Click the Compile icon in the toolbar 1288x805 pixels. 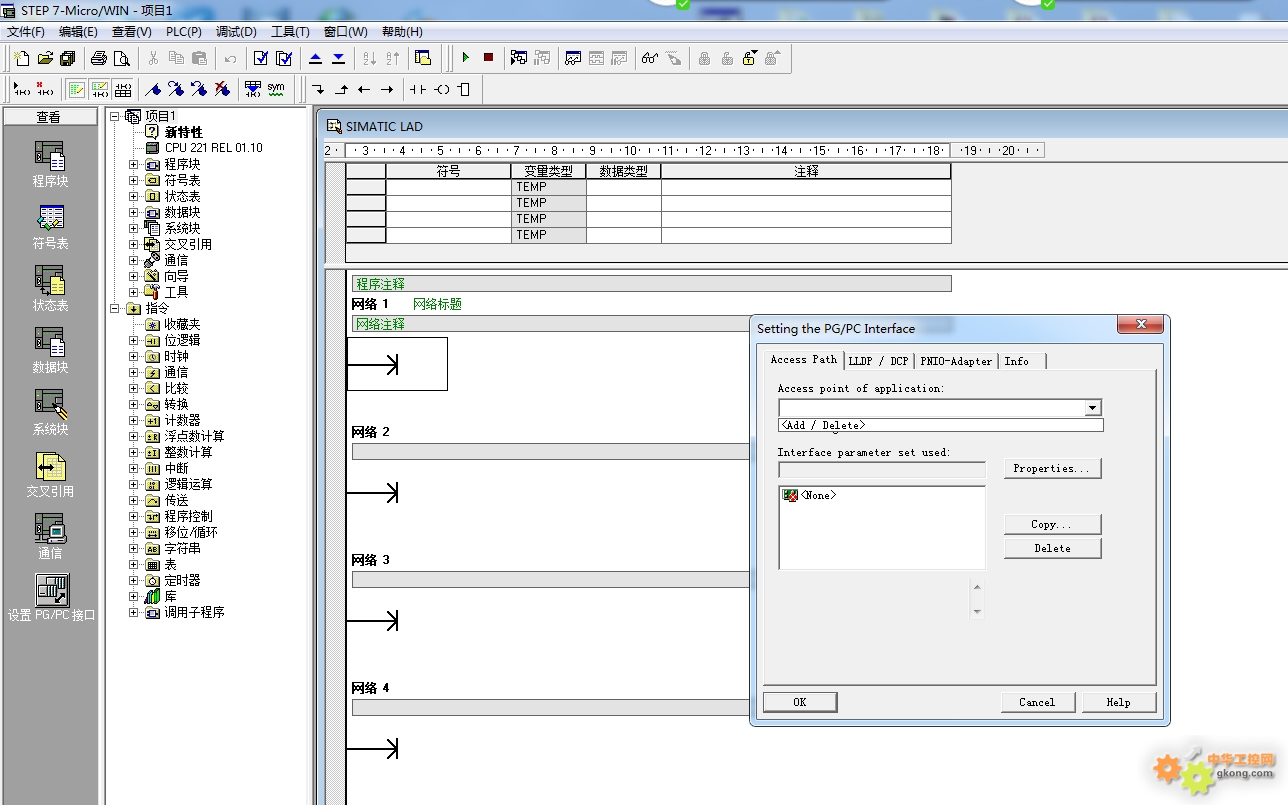(261, 58)
